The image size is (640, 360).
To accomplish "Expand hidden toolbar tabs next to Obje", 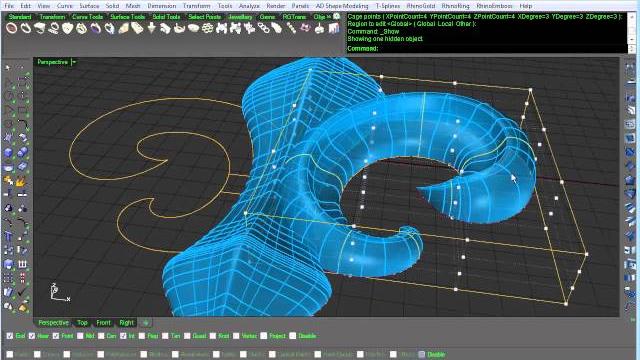I will coord(329,17).
